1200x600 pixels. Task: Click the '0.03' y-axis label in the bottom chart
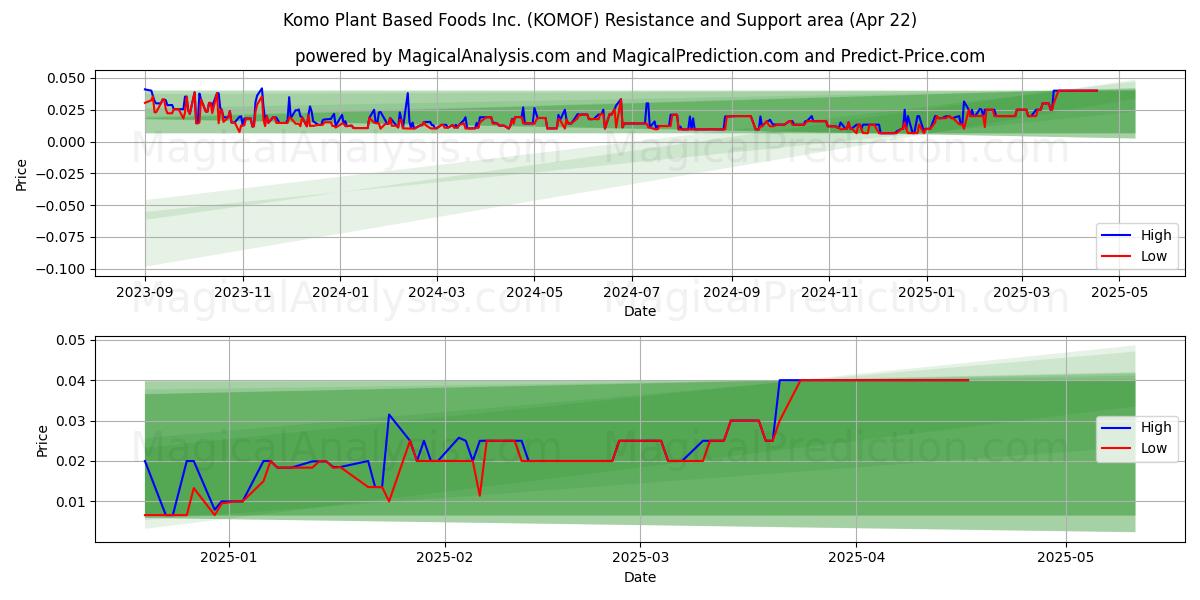pos(73,421)
